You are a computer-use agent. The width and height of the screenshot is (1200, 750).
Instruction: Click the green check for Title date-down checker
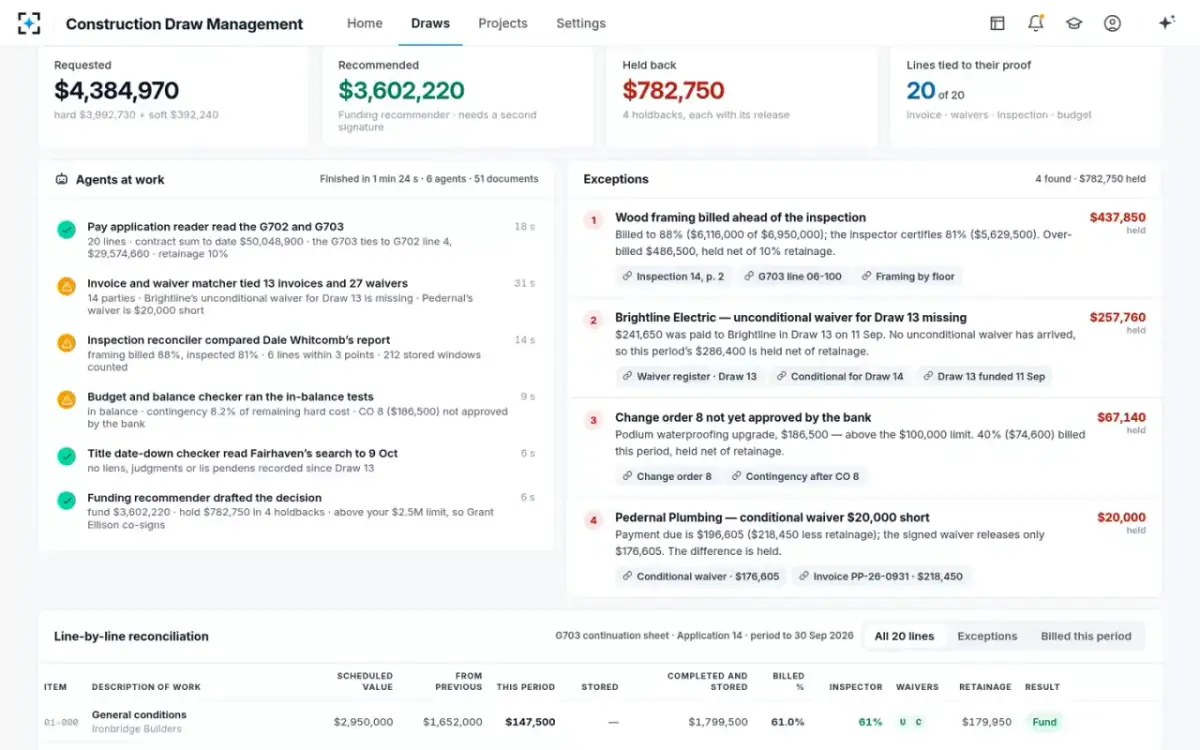tap(66, 456)
